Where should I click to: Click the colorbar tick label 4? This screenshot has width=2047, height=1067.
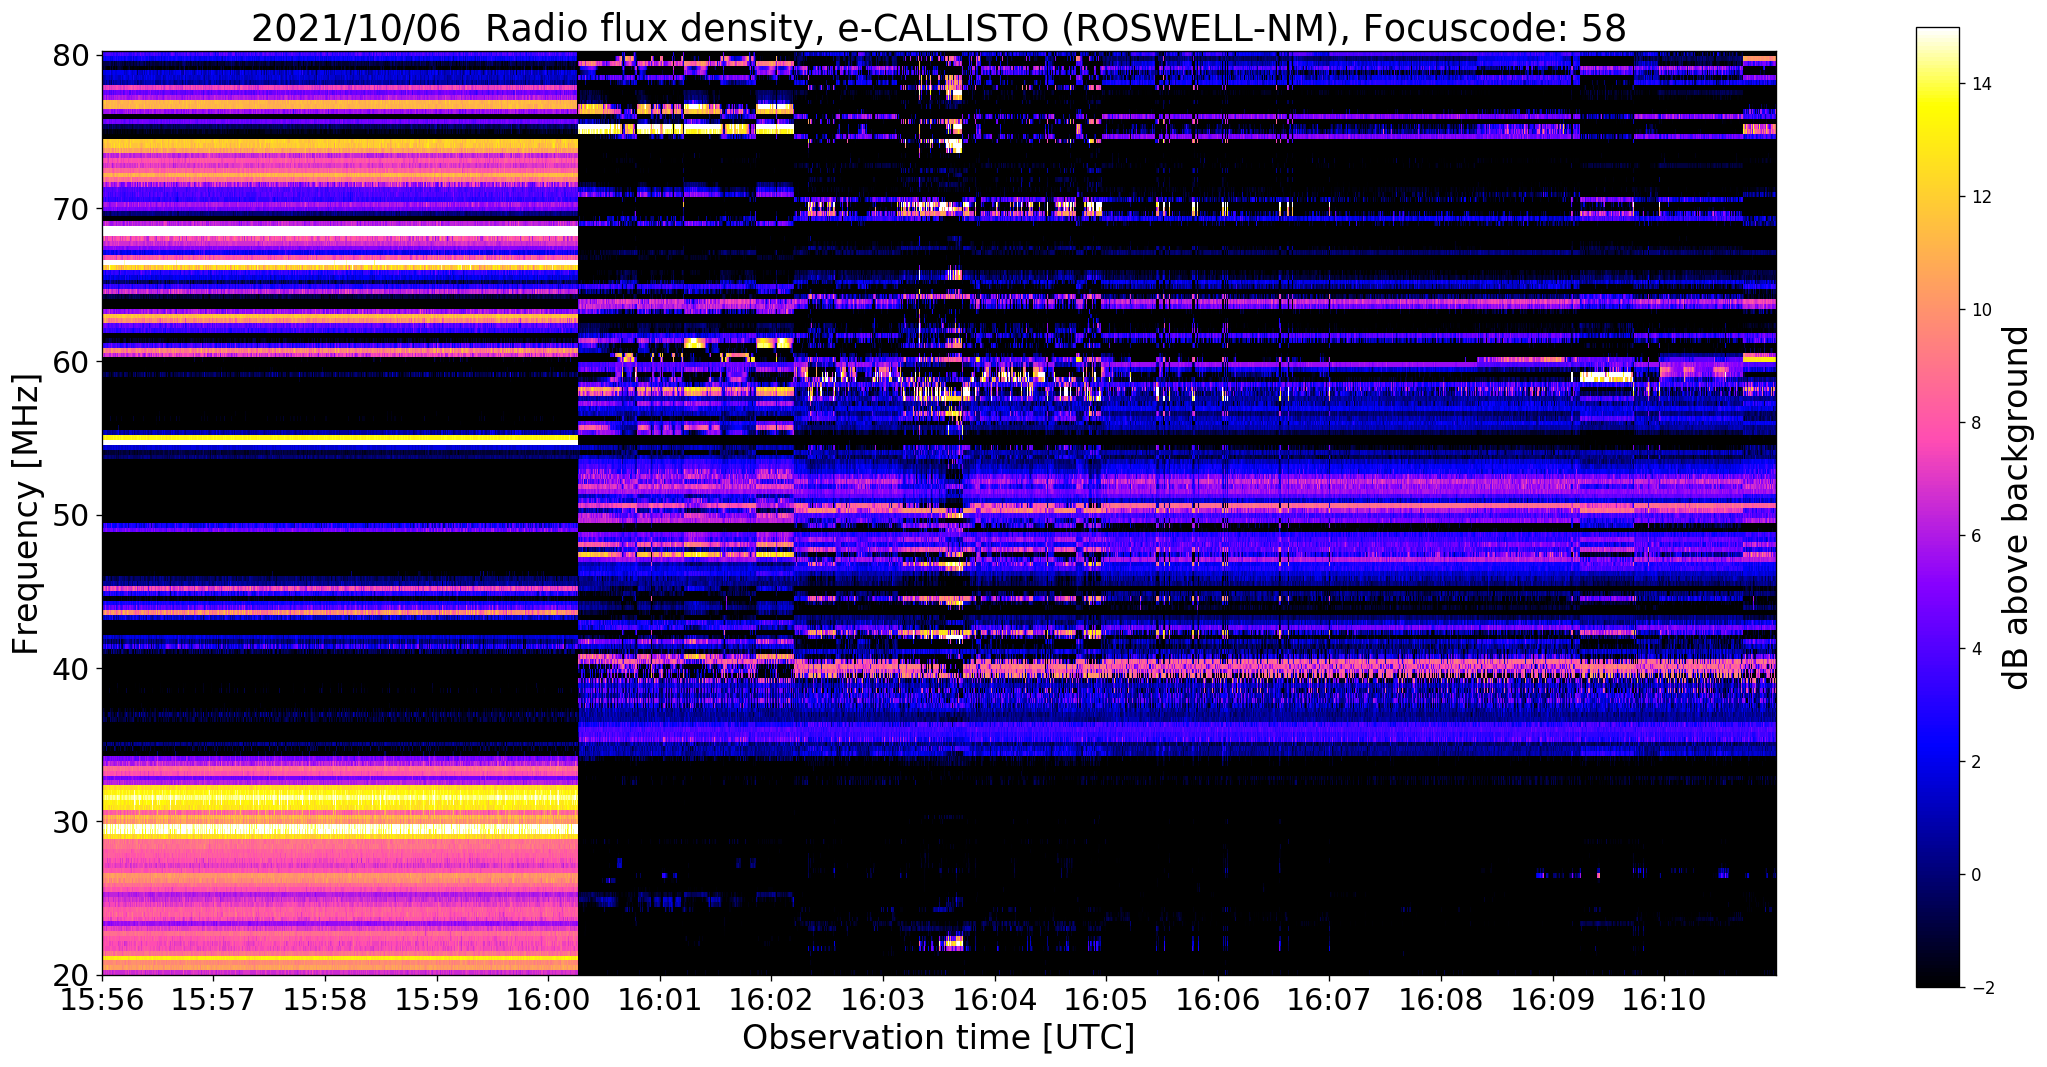coord(1975,649)
